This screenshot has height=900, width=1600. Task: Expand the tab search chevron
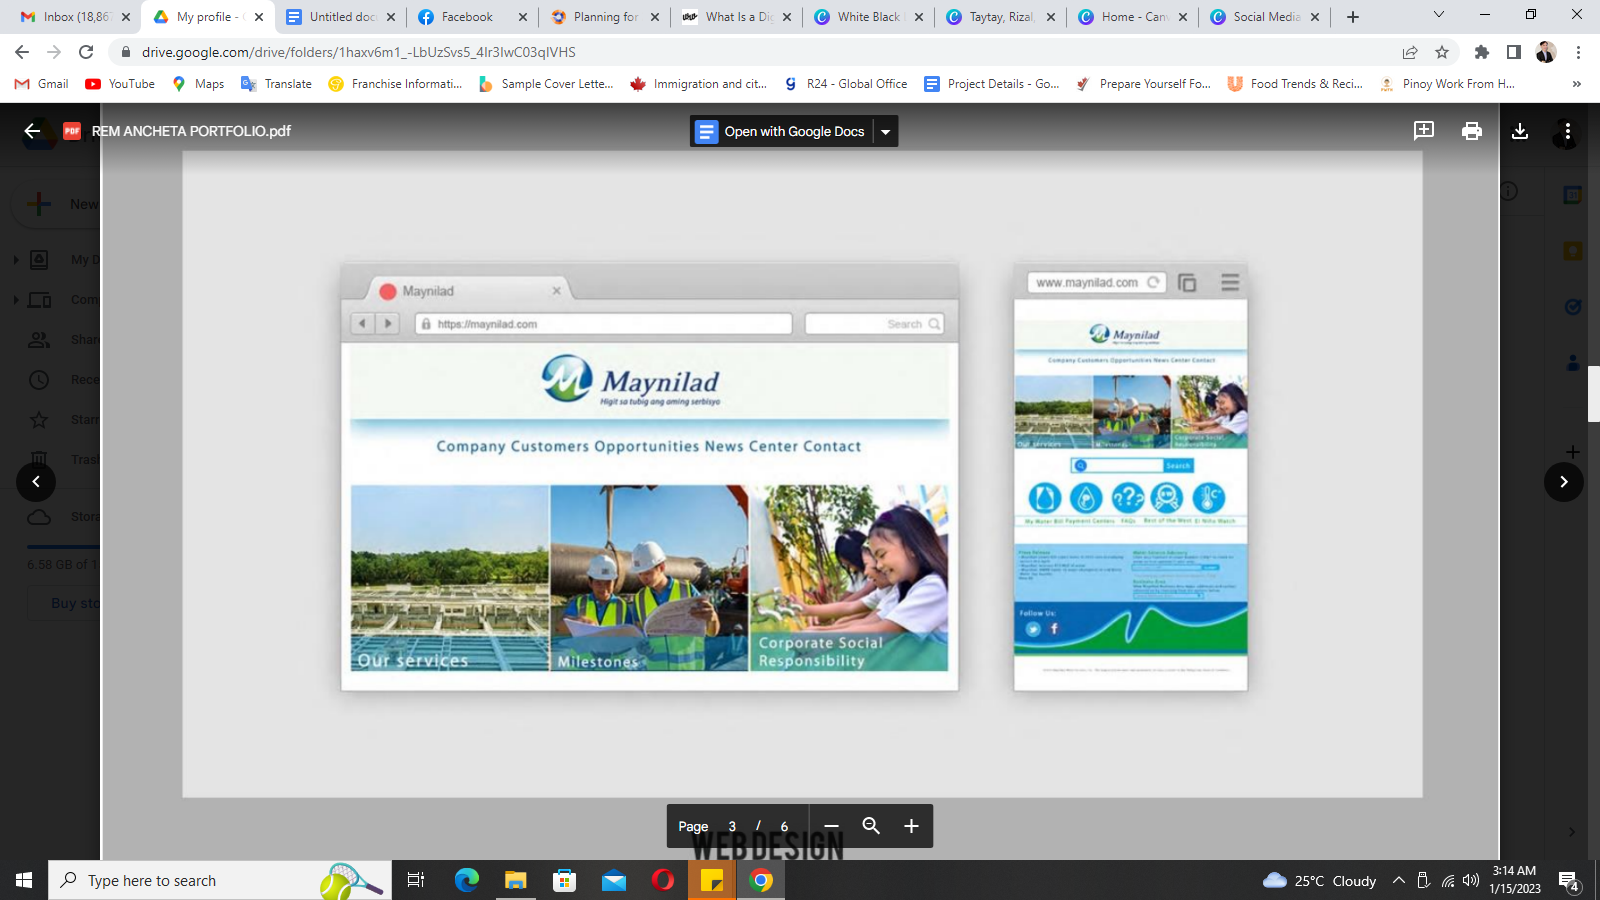pyautogui.click(x=1439, y=15)
